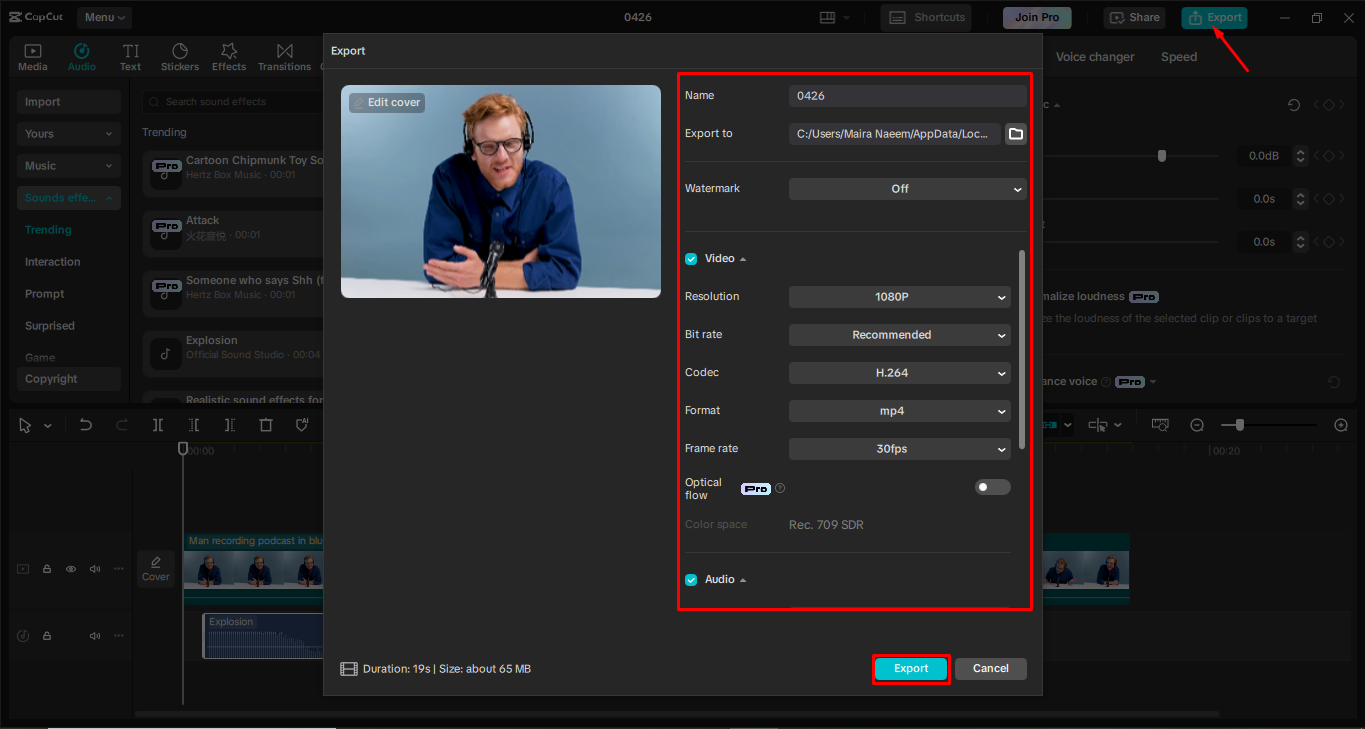Expand the Music section
Viewport: 1365px width, 729px height.
coord(69,166)
